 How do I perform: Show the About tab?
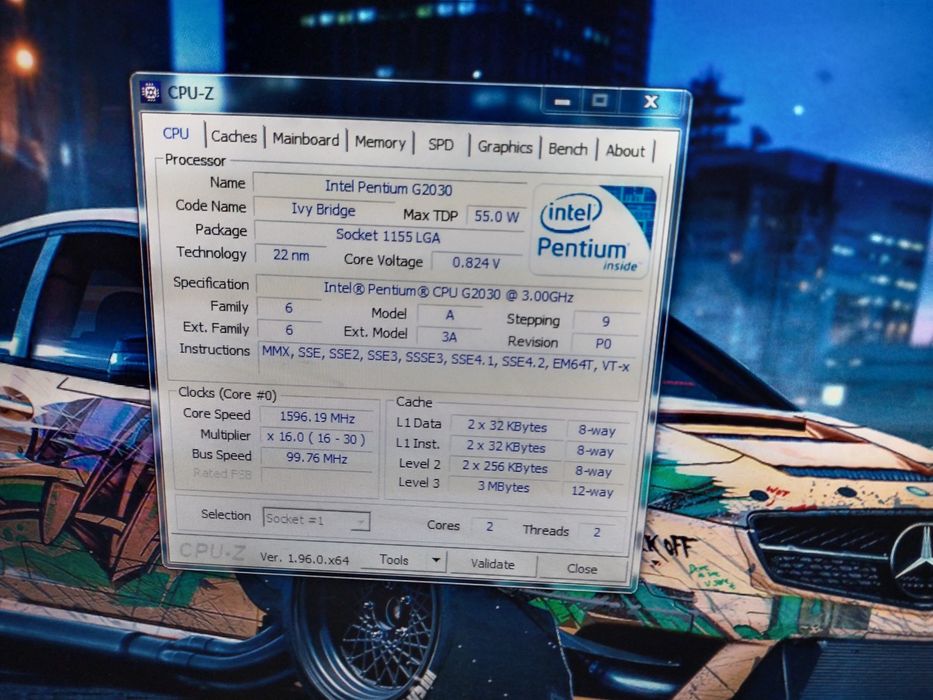[x=625, y=151]
